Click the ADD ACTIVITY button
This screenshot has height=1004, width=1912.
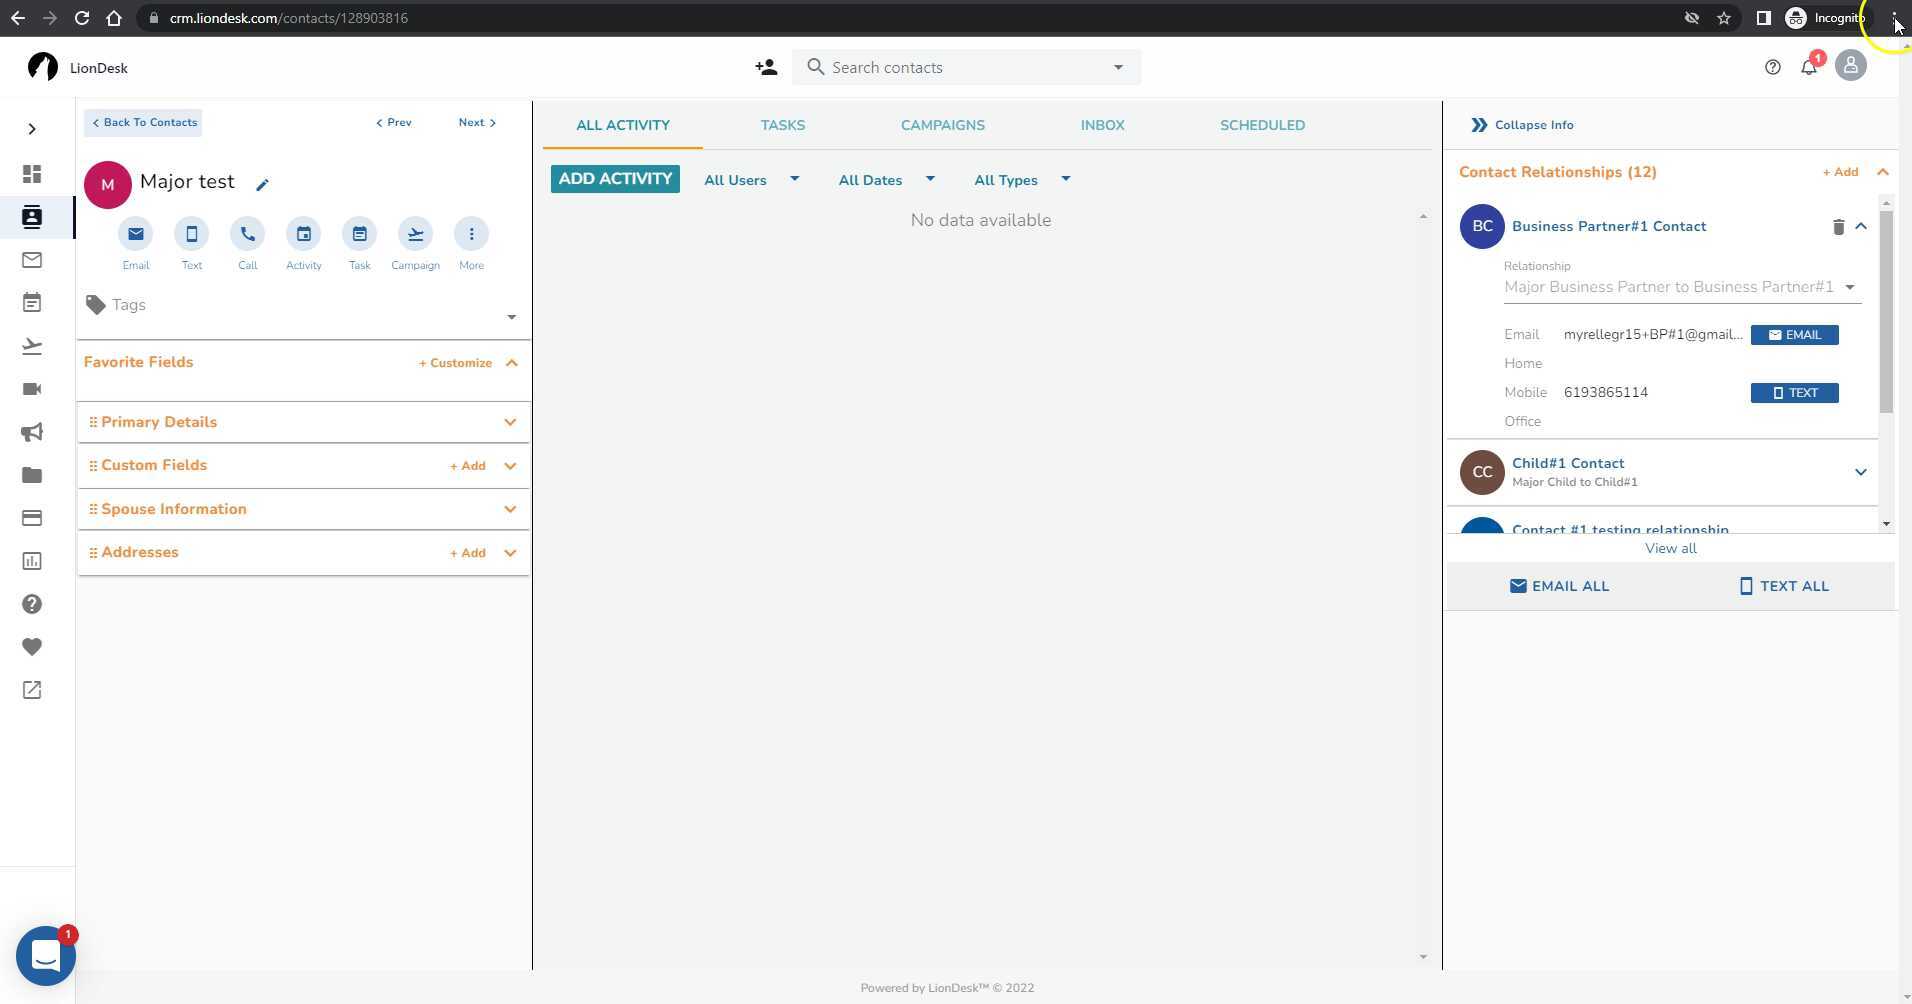613,178
